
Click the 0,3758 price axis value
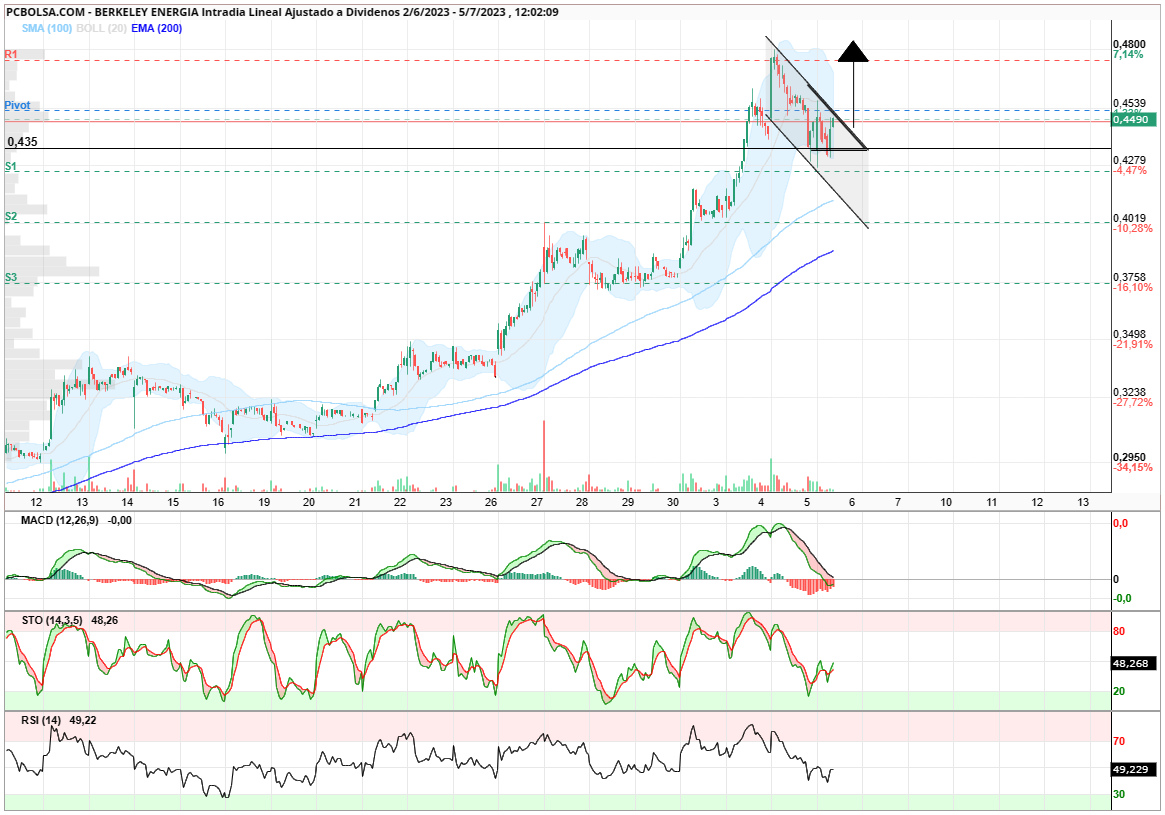(x=1129, y=276)
